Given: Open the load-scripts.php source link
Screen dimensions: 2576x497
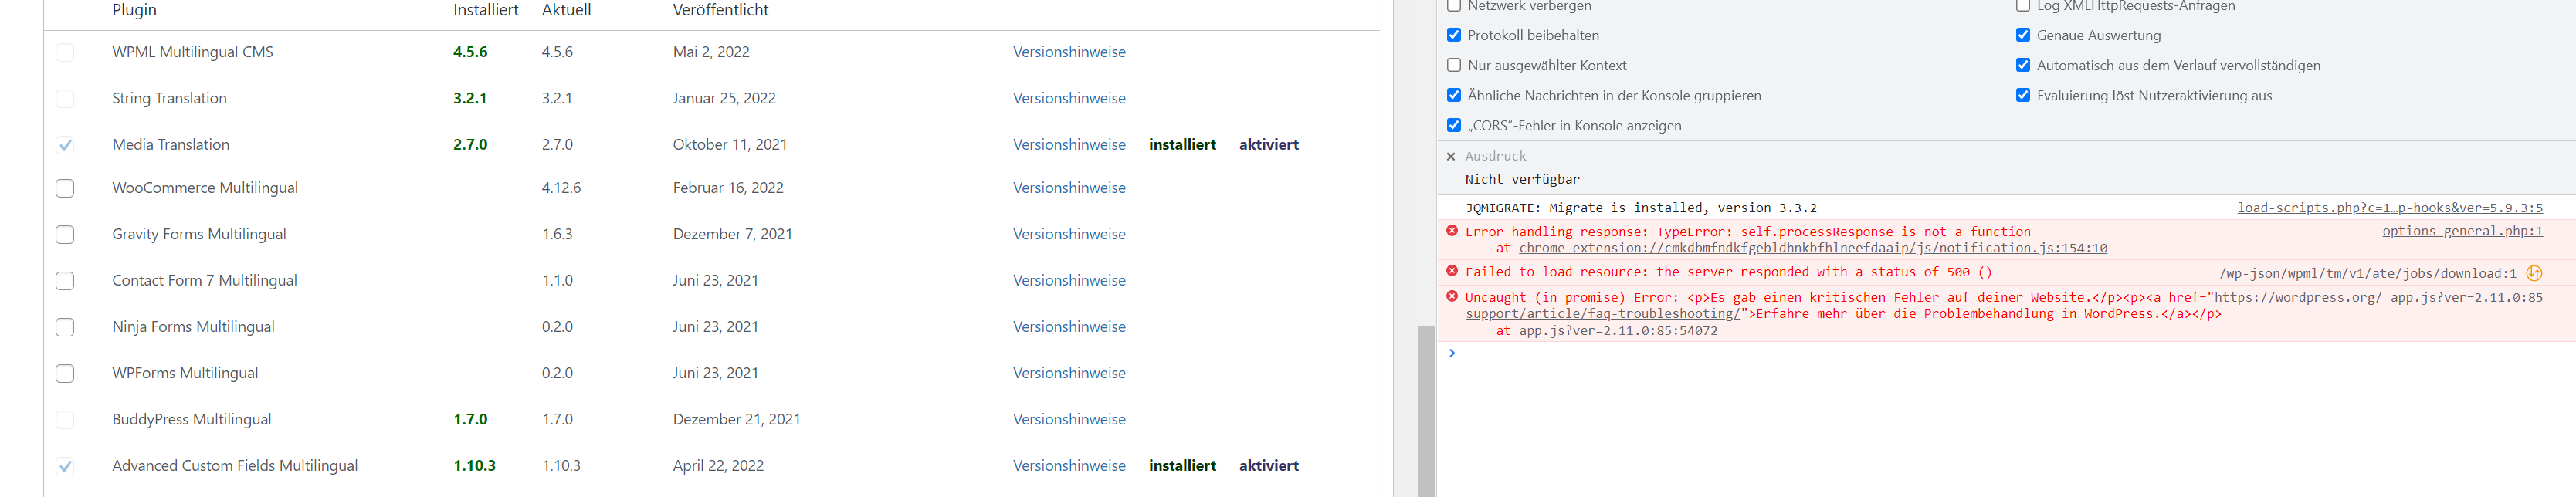Looking at the screenshot, I should [2390, 208].
